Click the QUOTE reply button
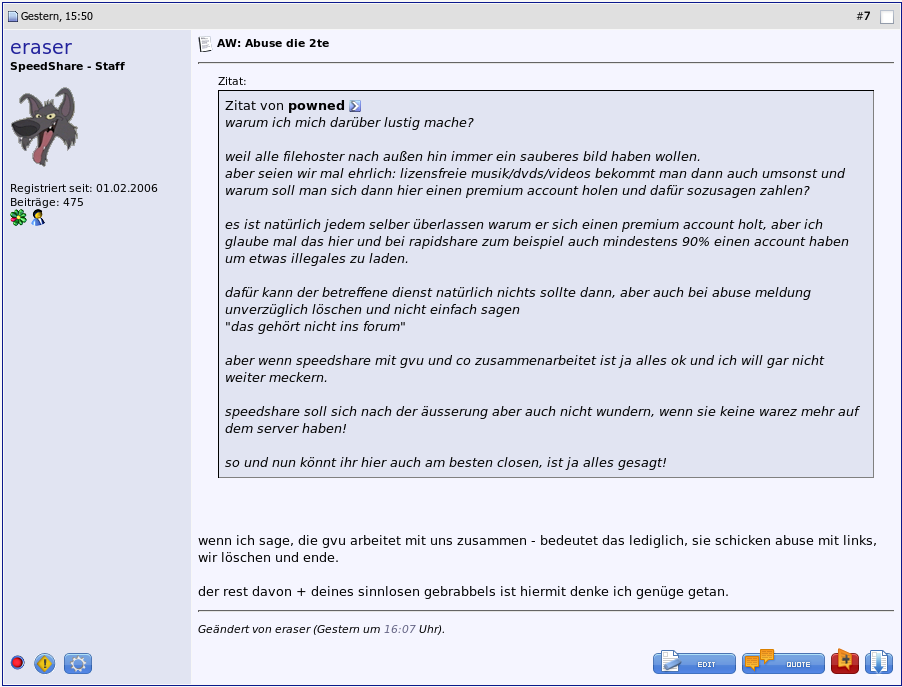 [783, 662]
